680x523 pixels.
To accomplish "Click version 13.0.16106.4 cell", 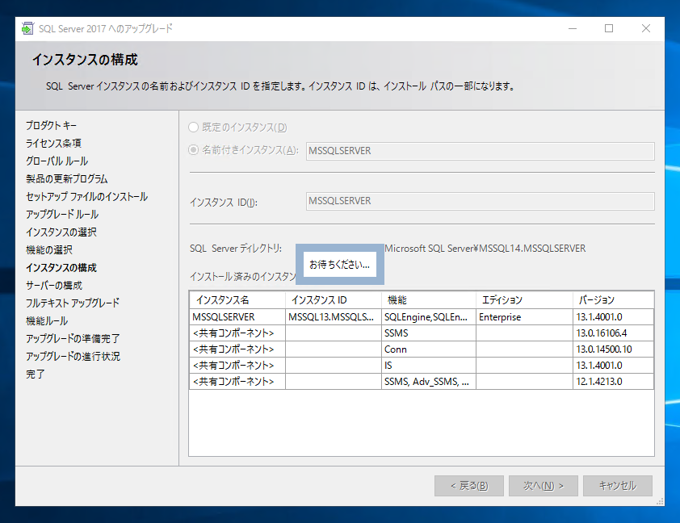I will coord(613,333).
